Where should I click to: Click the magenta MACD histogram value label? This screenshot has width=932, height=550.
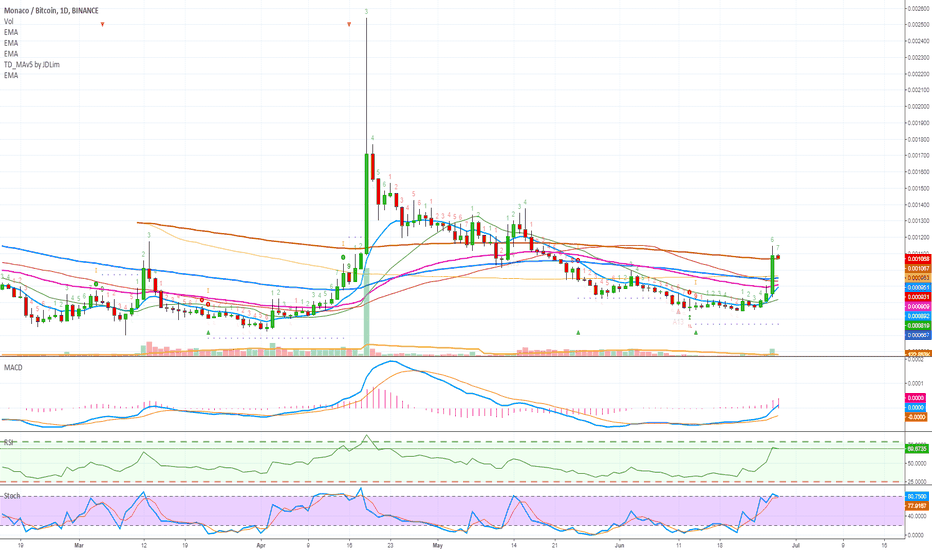[915, 398]
